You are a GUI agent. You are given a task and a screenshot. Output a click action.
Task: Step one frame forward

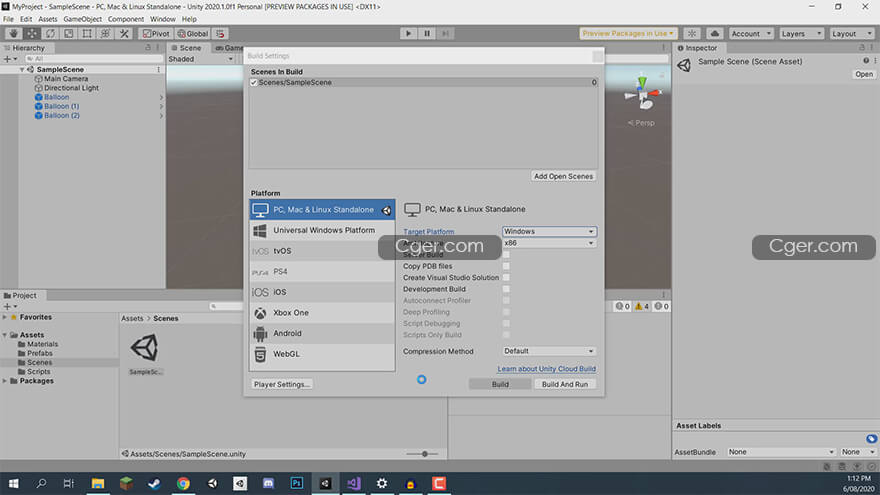(x=445, y=34)
